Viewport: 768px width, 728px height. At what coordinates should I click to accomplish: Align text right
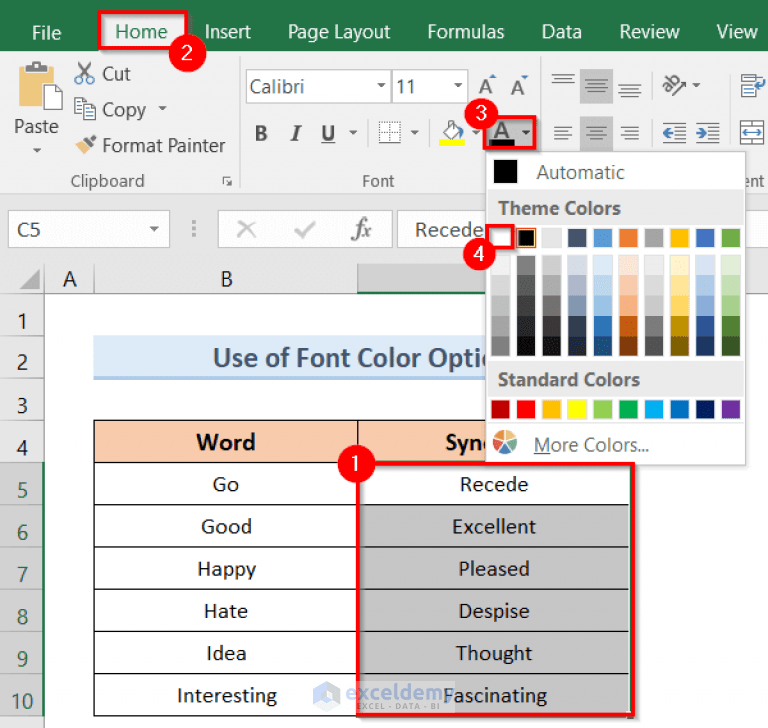coord(629,133)
